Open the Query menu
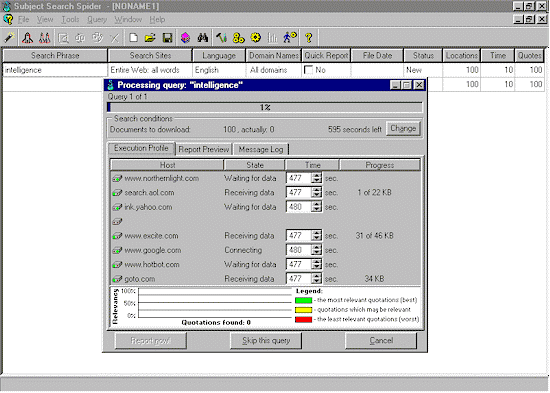Viewport: 550px width, 393px height. point(97,20)
